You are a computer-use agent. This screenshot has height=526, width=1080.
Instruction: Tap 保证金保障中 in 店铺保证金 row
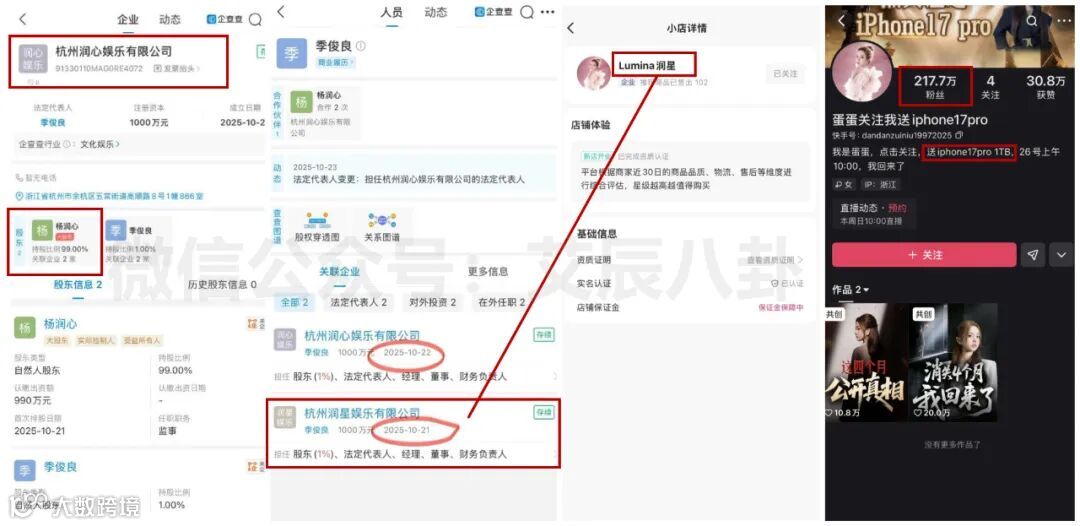click(x=780, y=308)
